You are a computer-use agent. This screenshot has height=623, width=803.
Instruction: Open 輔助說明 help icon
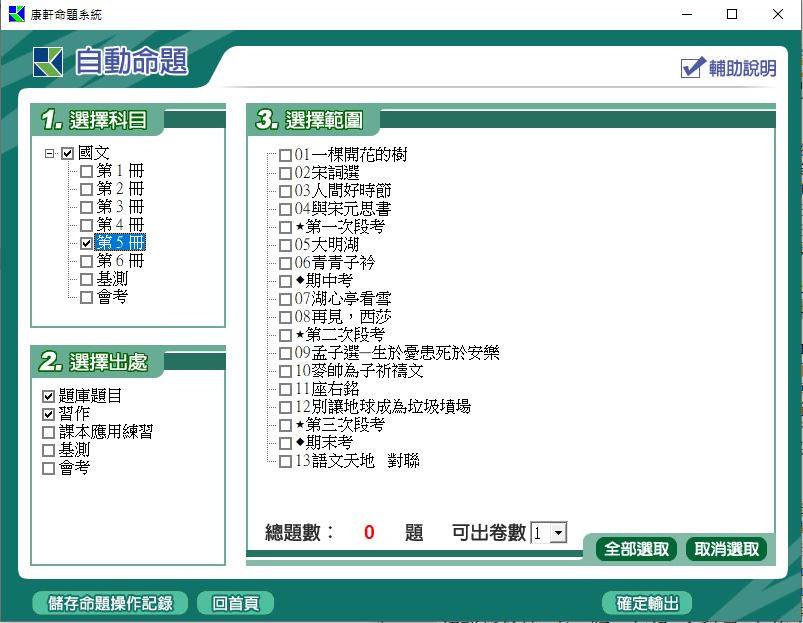pos(693,67)
